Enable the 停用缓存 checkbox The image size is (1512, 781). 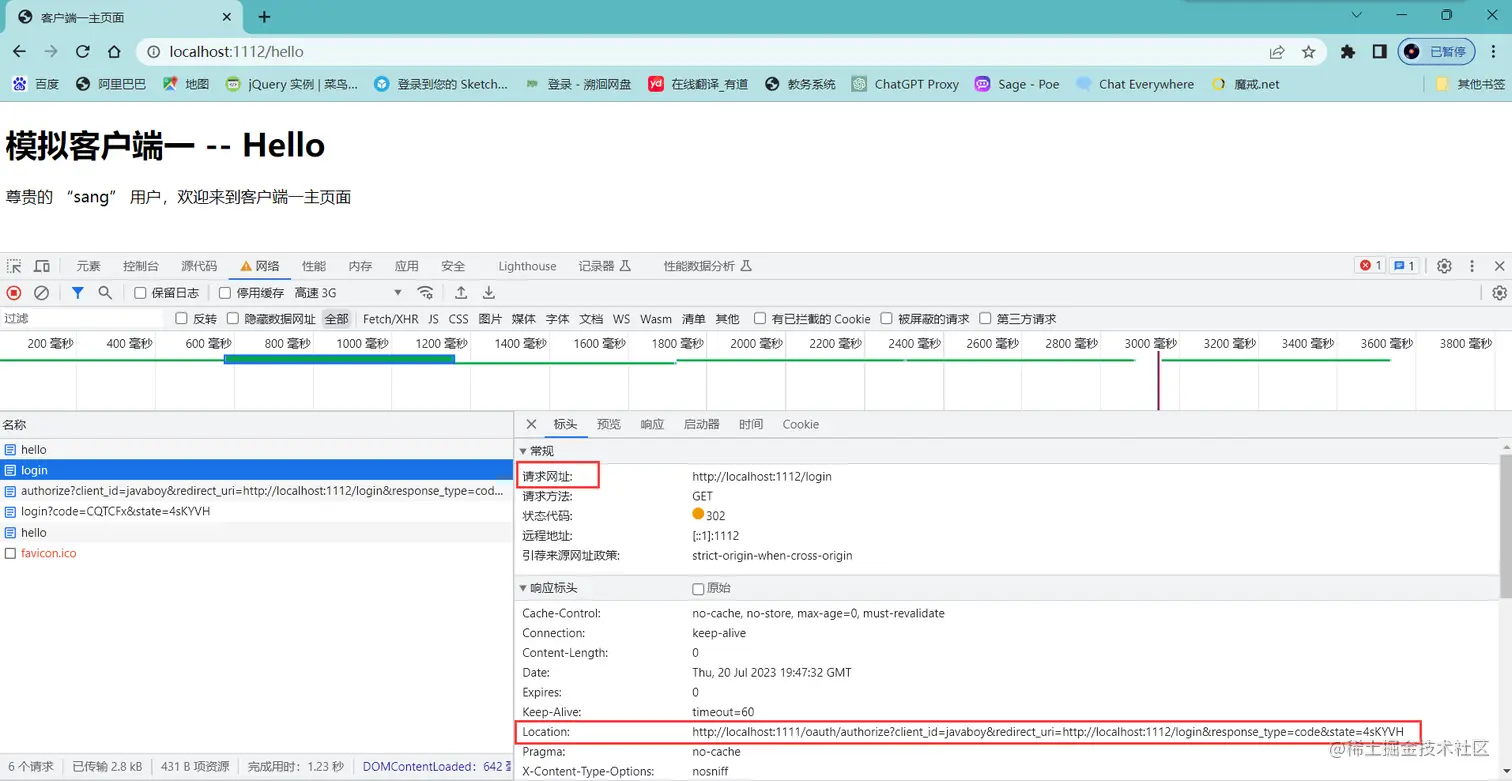click(225, 293)
